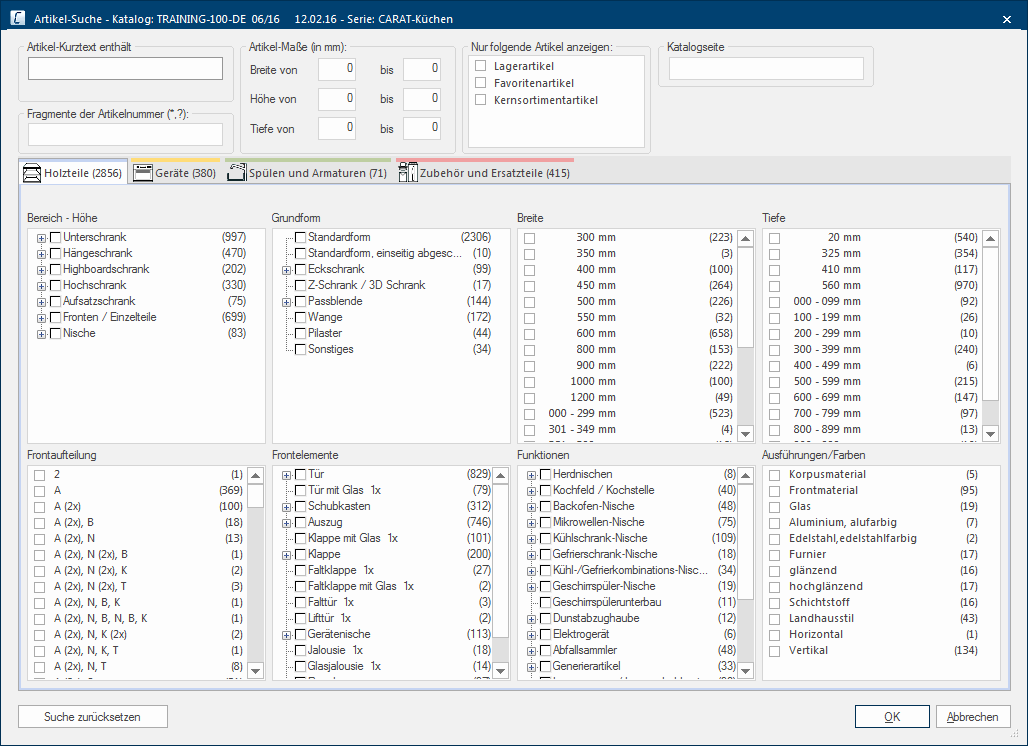Click the sink icon on Spülen tab
This screenshot has width=1028, height=746.
tap(236, 173)
